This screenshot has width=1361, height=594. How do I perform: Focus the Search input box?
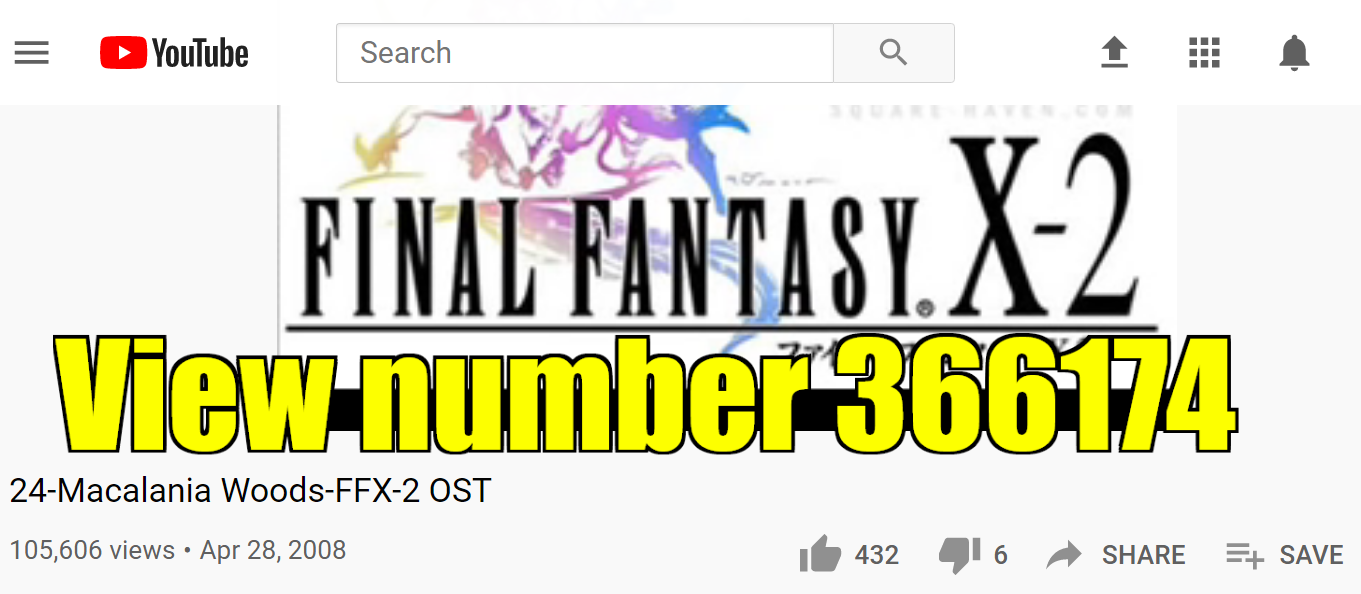585,53
